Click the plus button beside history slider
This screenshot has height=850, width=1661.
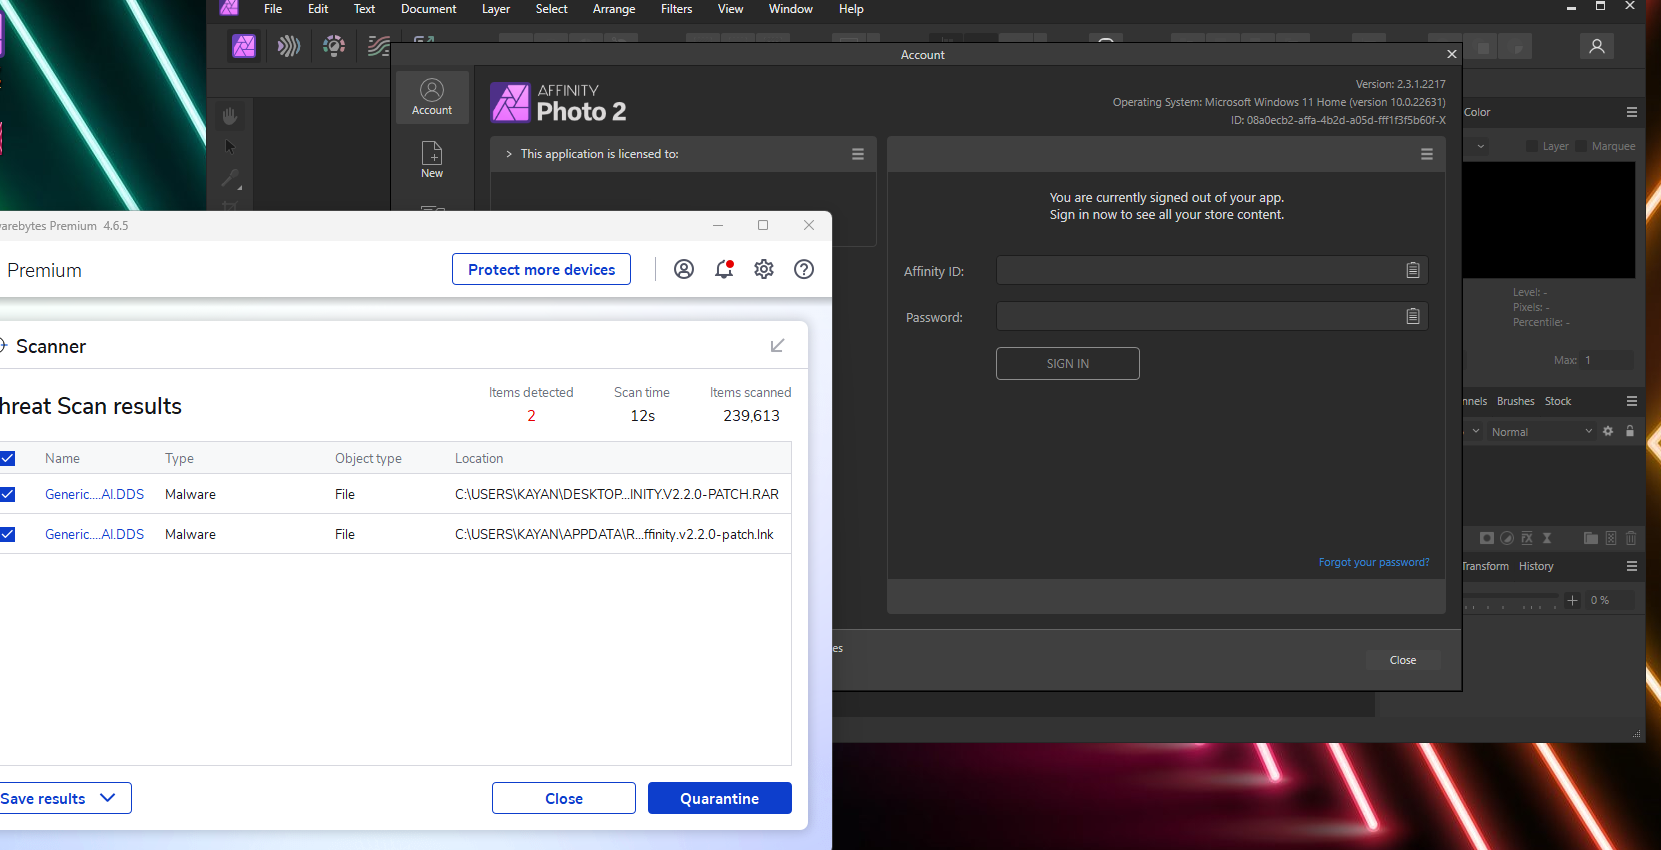(1572, 600)
